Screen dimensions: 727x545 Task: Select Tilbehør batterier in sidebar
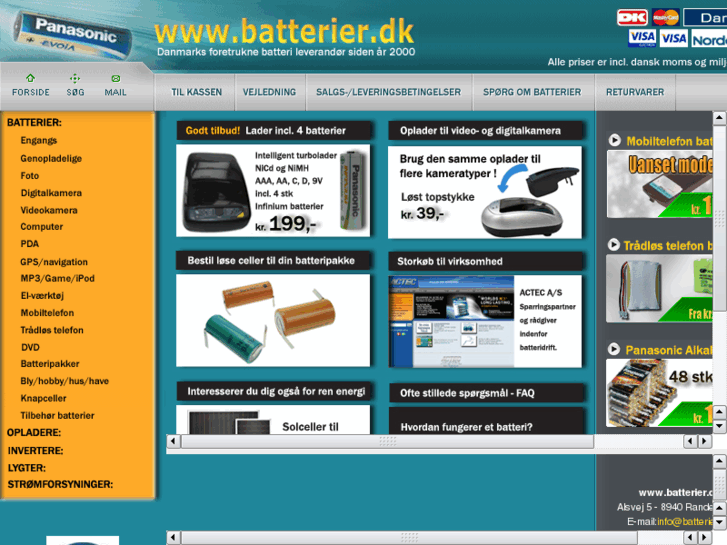(x=57, y=416)
